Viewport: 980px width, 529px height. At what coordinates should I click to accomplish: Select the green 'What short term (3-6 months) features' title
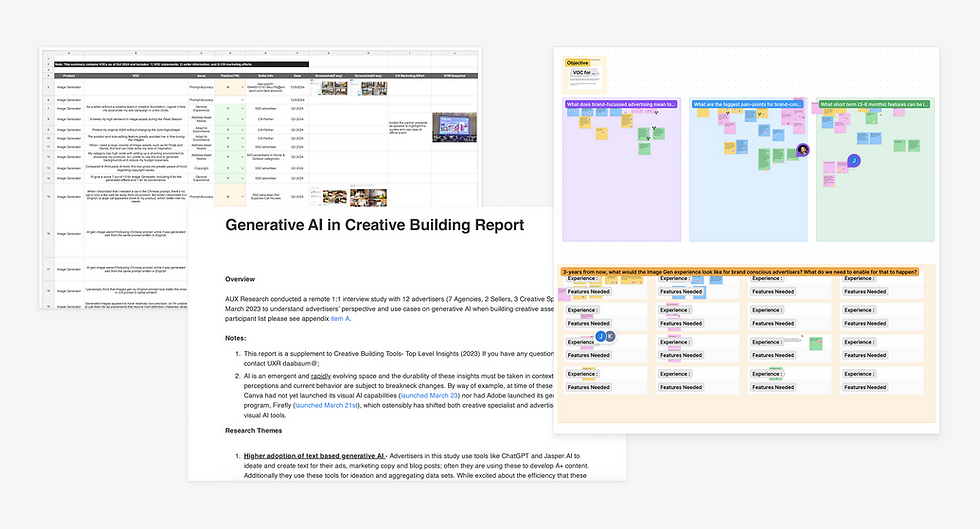[874, 104]
